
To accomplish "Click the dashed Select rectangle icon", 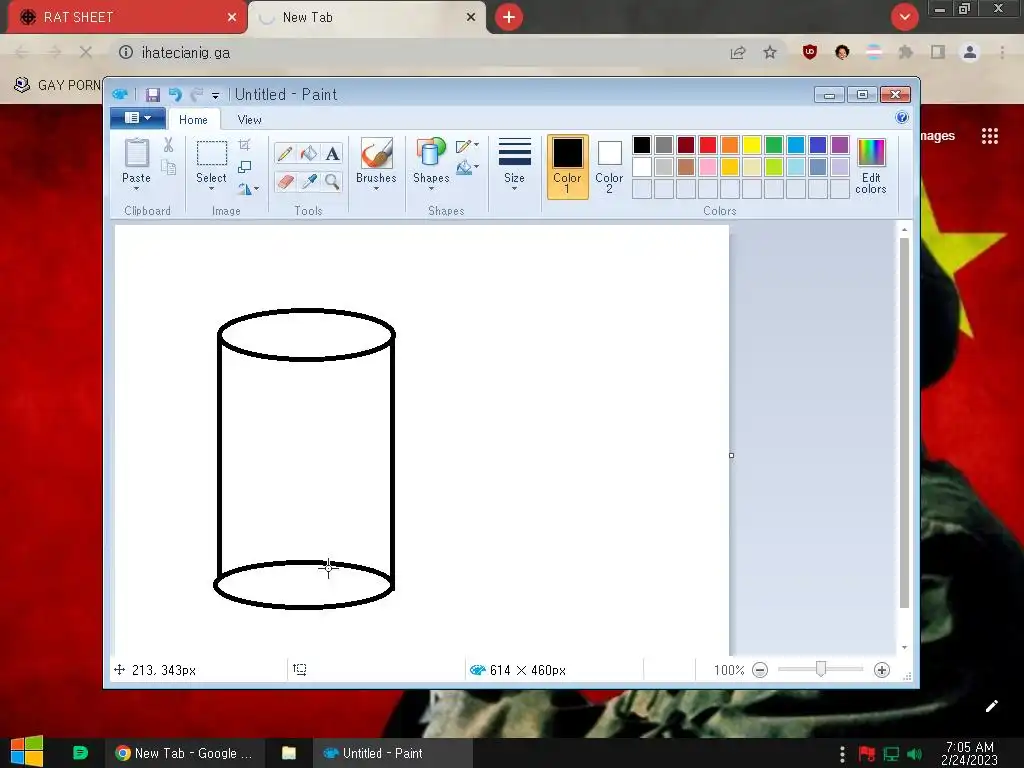I will [x=212, y=153].
